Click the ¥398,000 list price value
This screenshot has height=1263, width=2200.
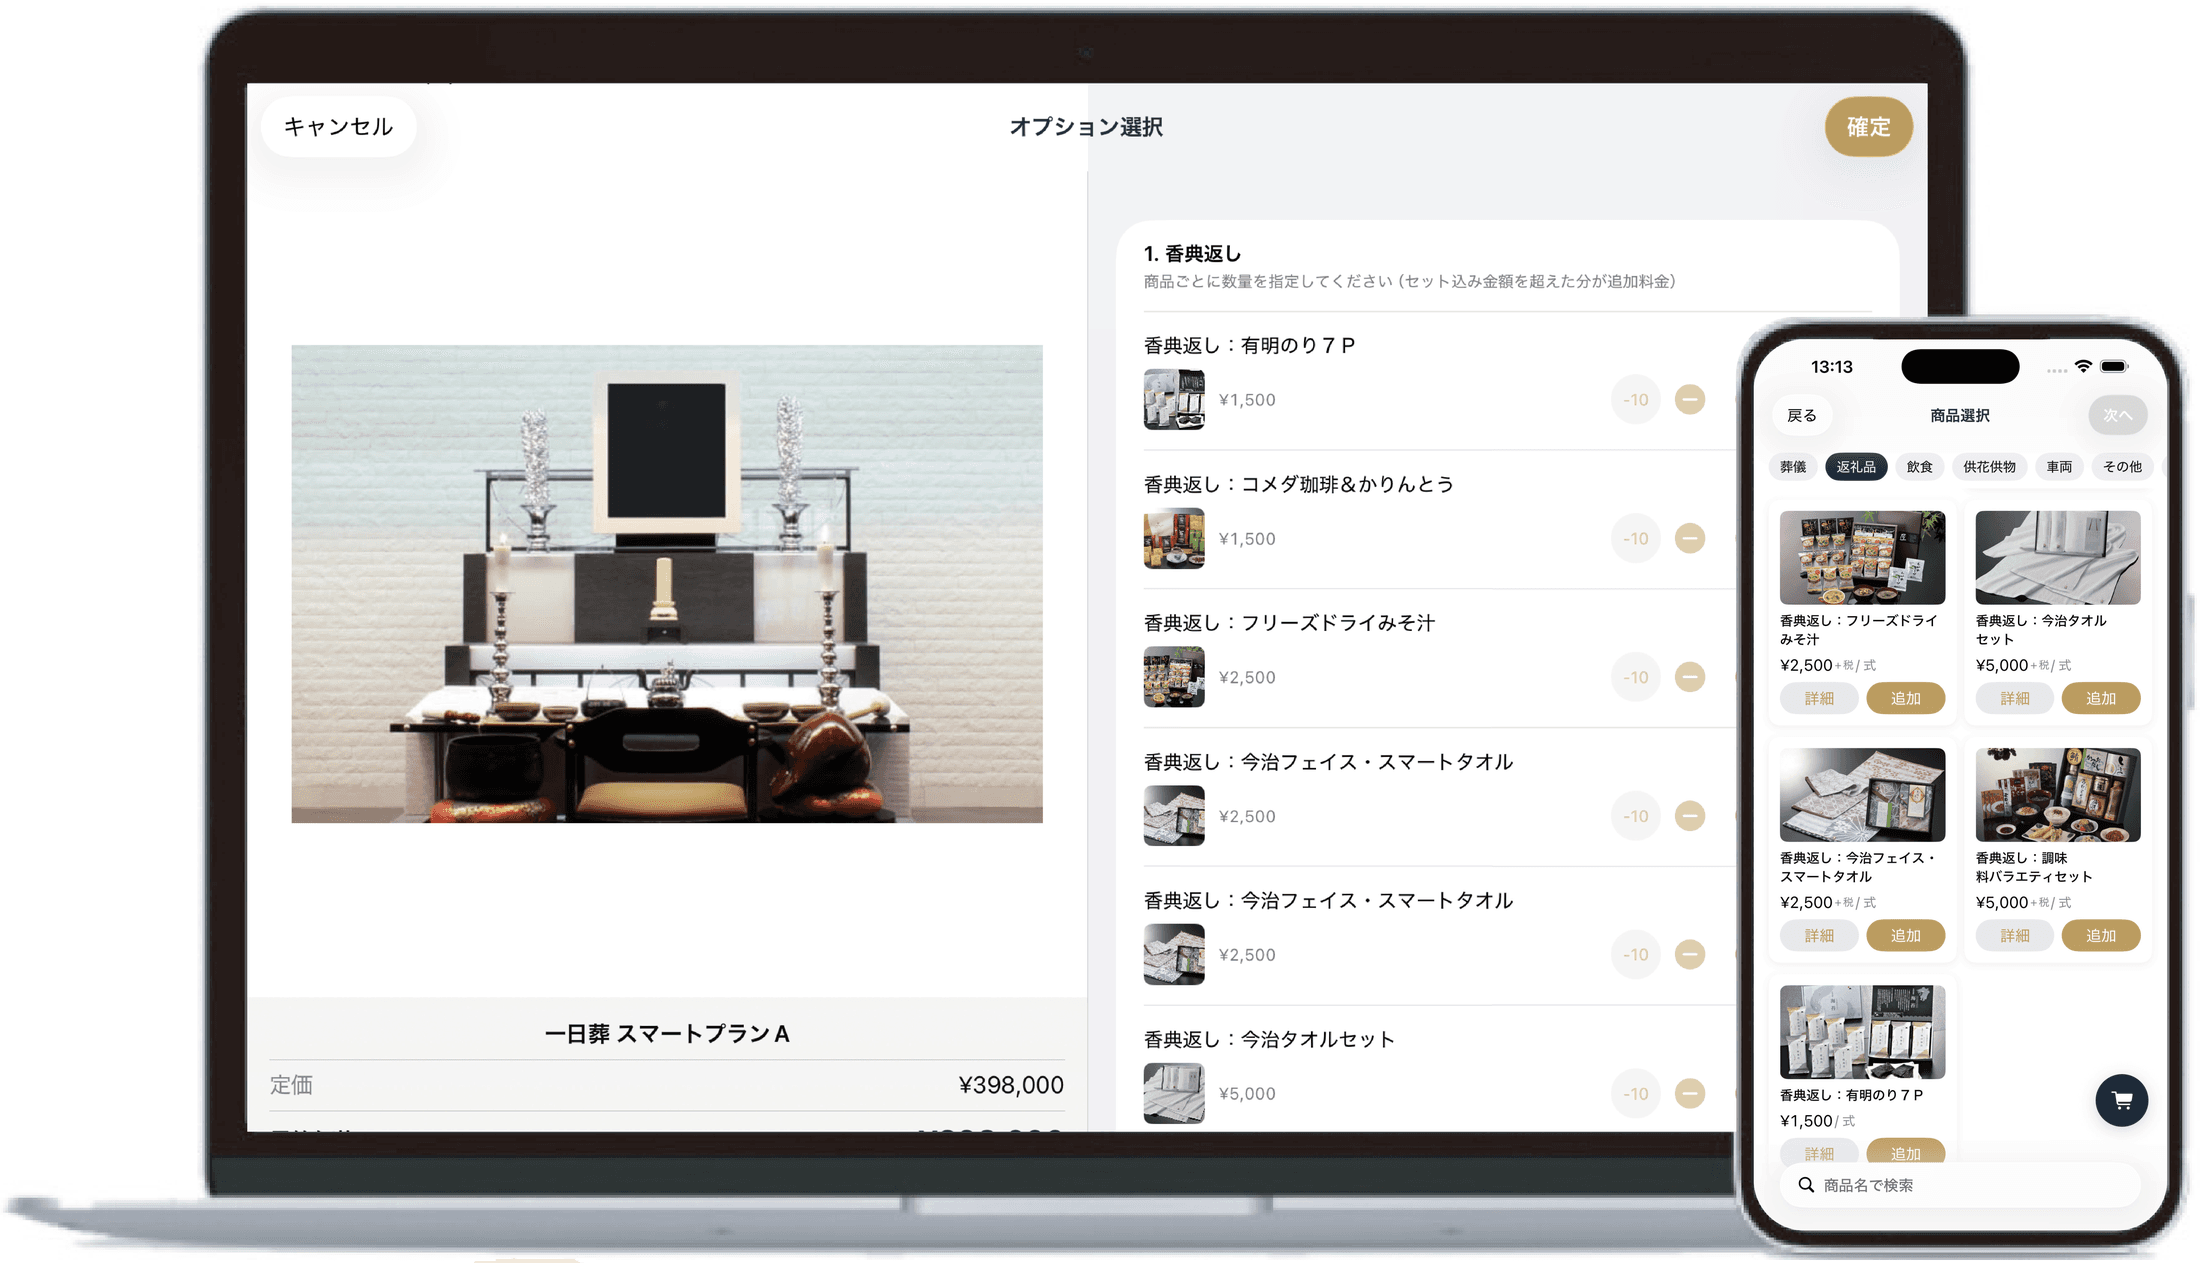1011,1085
